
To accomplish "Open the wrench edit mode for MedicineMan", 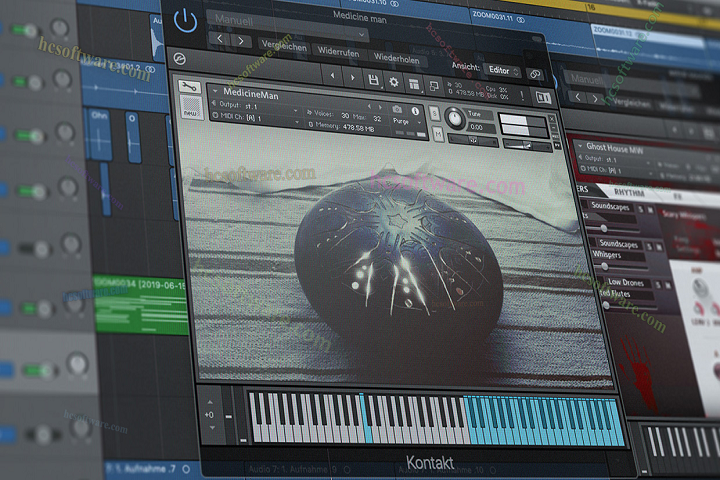I will coord(189,86).
